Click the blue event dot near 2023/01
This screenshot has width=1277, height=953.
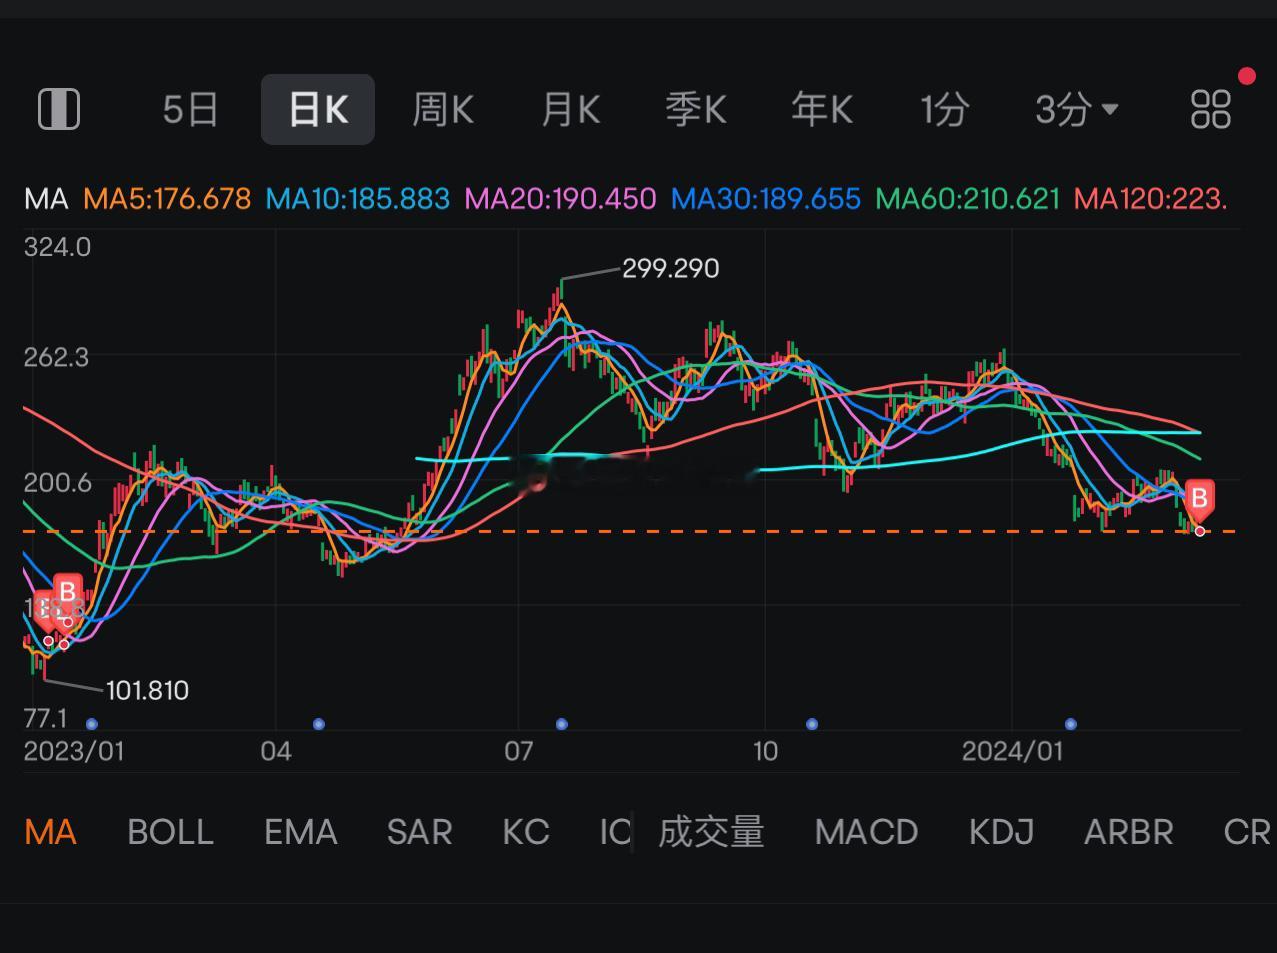pyautogui.click(x=92, y=724)
